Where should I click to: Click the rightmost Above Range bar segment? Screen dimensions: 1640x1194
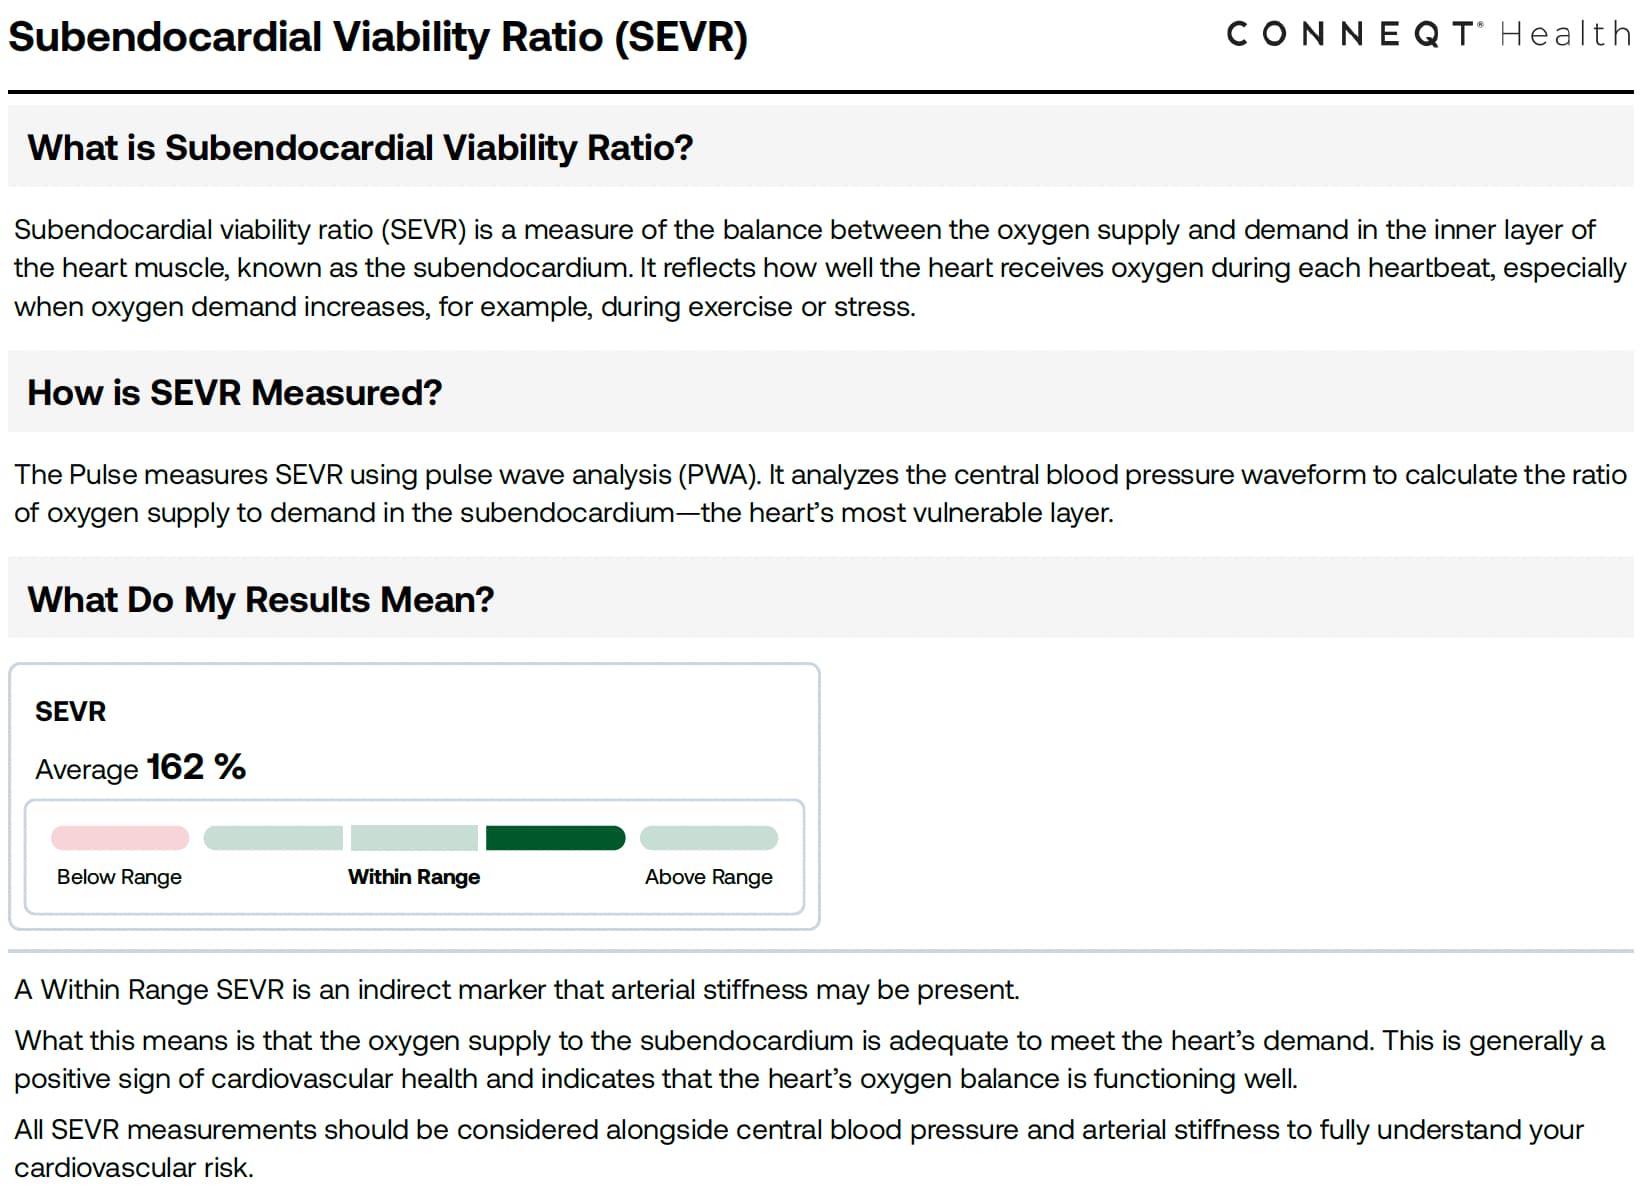tap(708, 838)
